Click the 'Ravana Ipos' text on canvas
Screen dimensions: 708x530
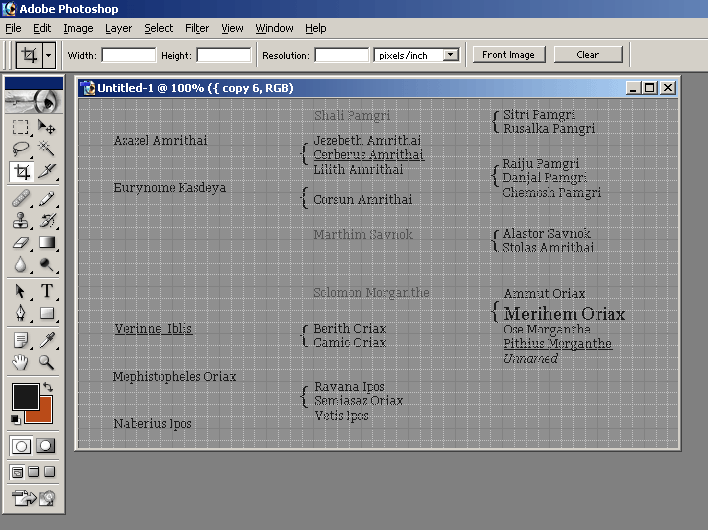(349, 387)
